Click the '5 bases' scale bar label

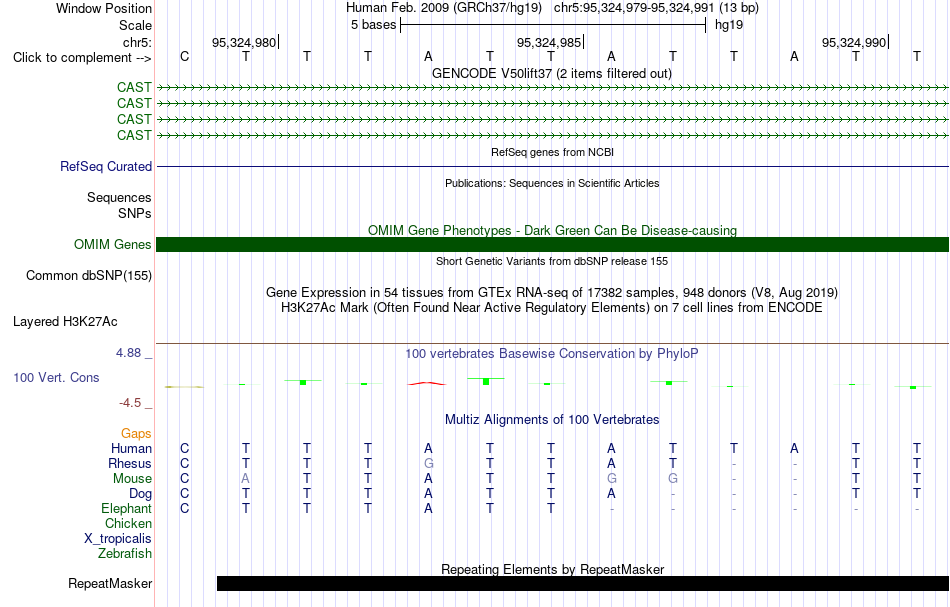click(373, 25)
